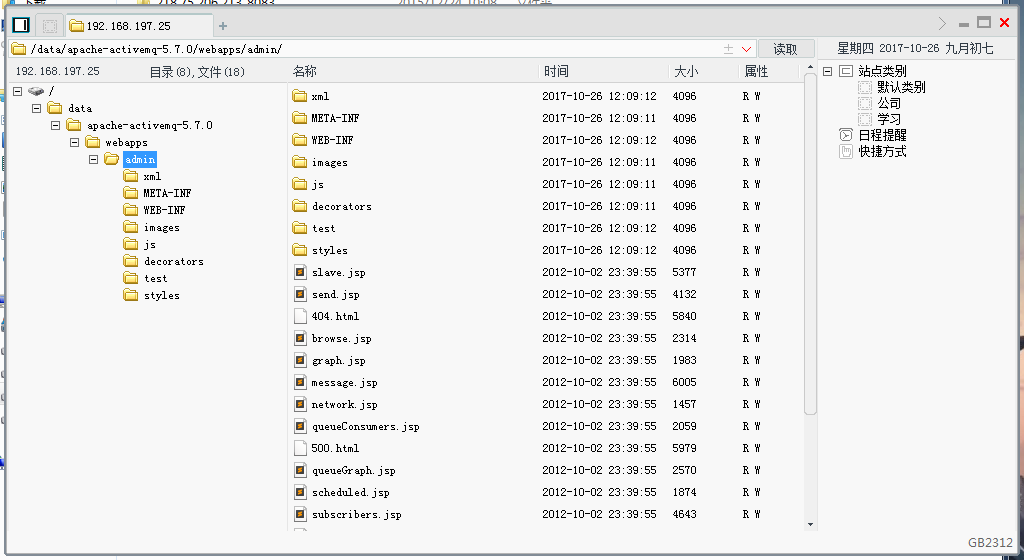Toggle the sidebar panel icon at top-left
The image size is (1024, 560).
click(x=21, y=25)
